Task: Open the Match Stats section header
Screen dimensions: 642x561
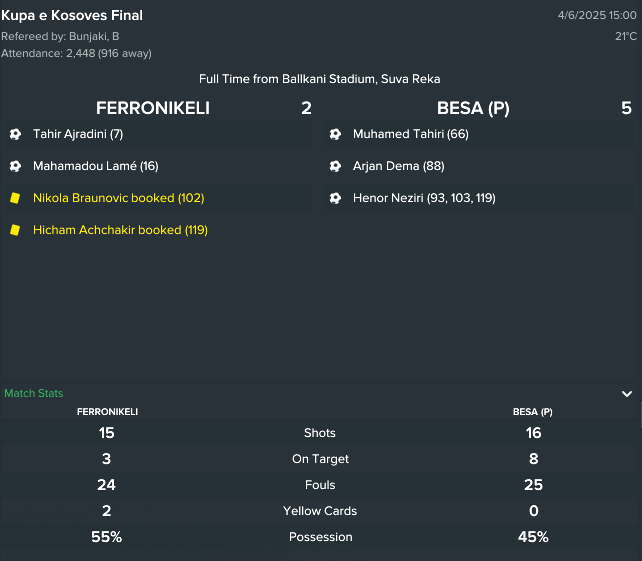Action: [x=34, y=393]
